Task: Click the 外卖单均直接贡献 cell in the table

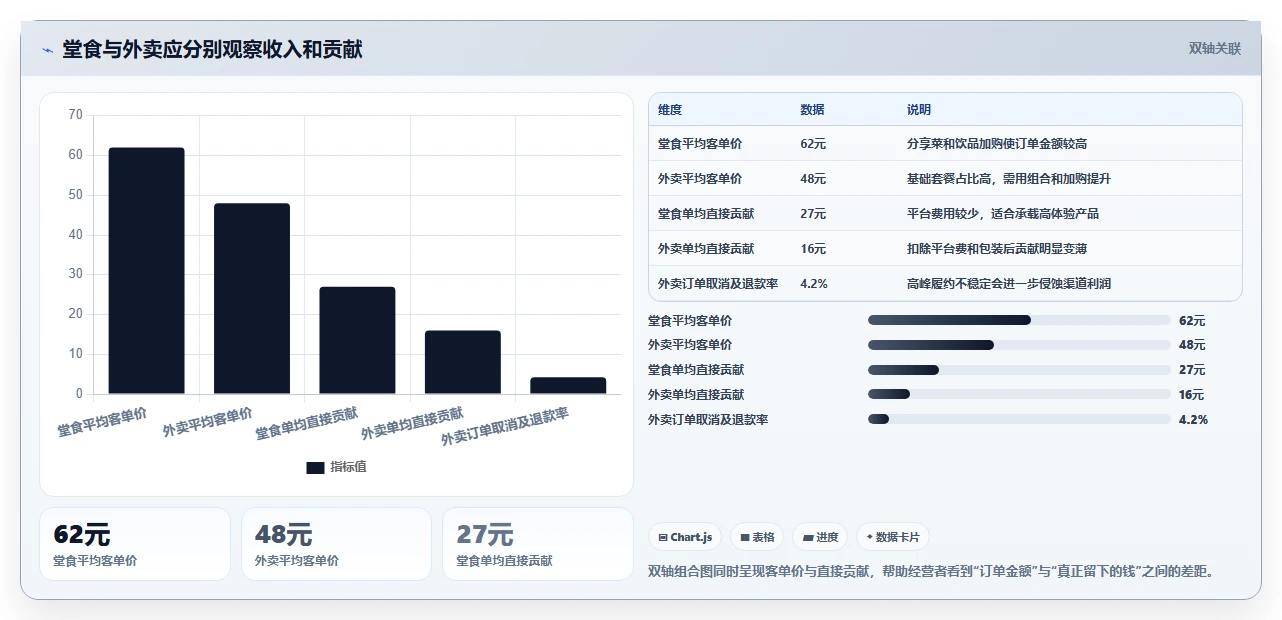Action: click(706, 249)
